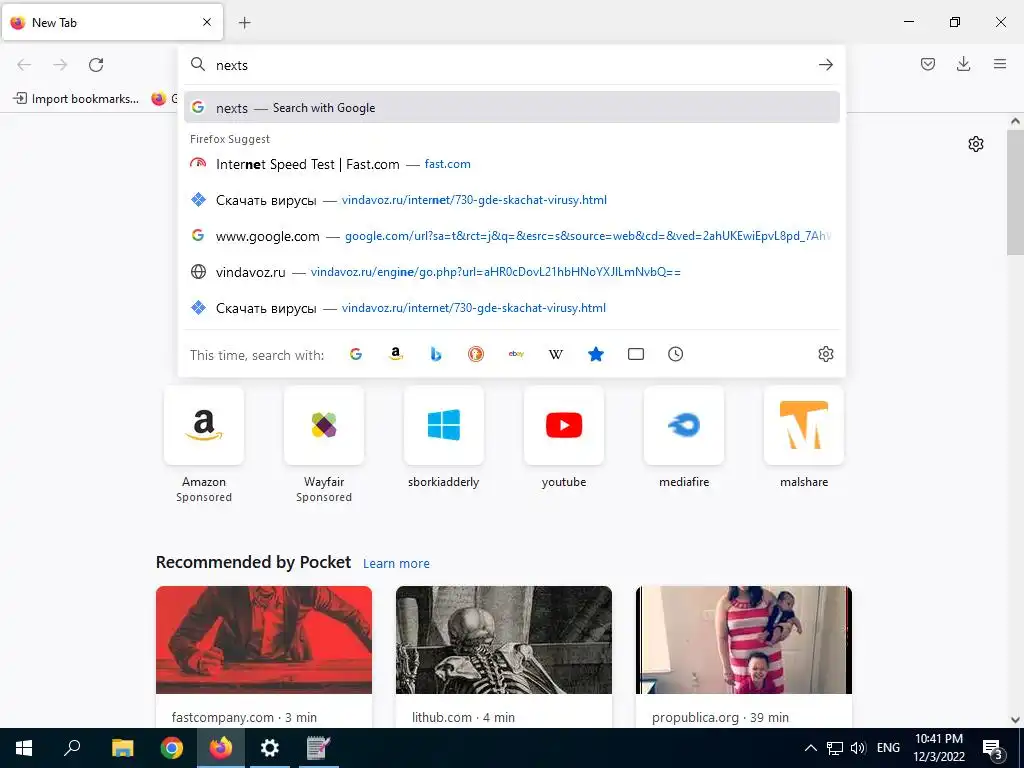Select first 'Скачать вирусы' vindavoz.ru suggestion
The height and width of the screenshot is (768, 1024).
pyautogui.click(x=511, y=200)
